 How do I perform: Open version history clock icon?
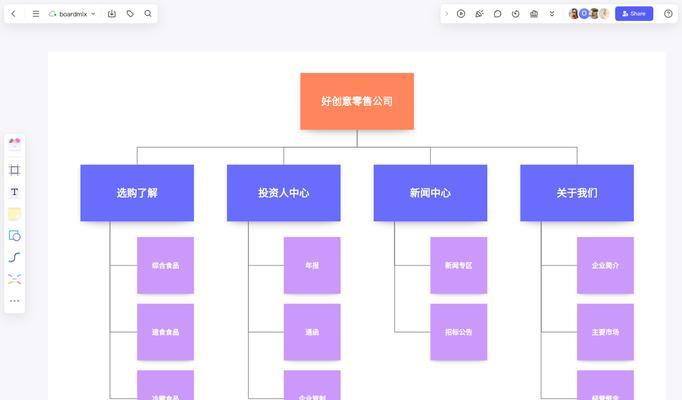tap(515, 14)
